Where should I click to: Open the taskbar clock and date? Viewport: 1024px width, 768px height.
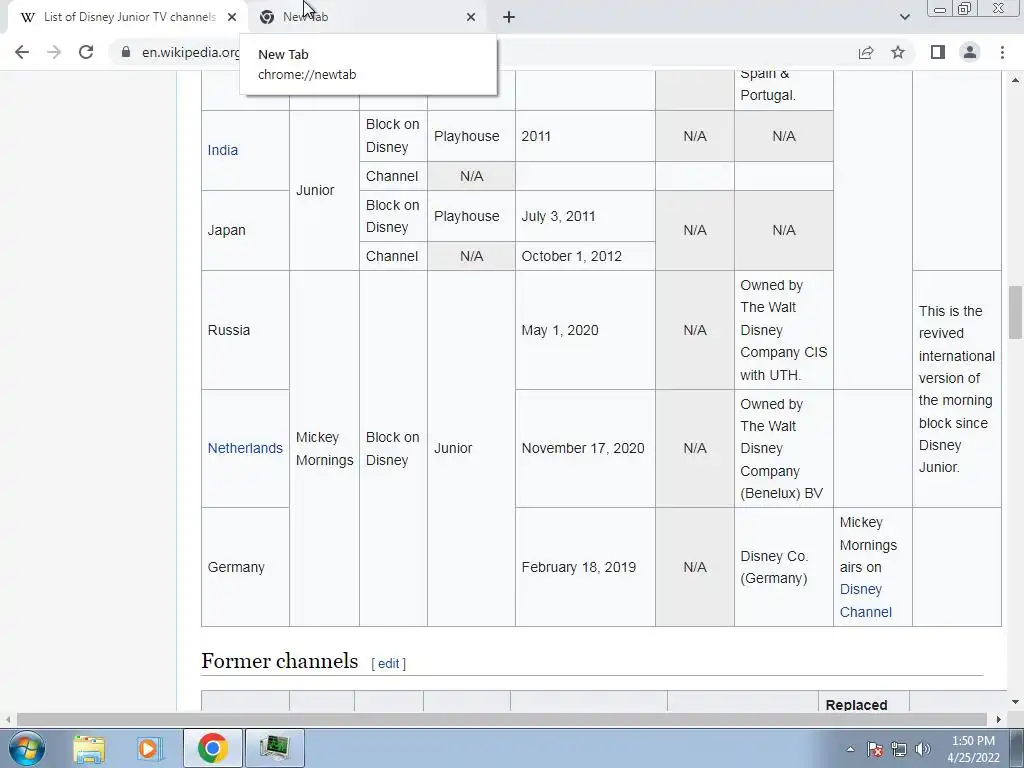click(x=973, y=749)
